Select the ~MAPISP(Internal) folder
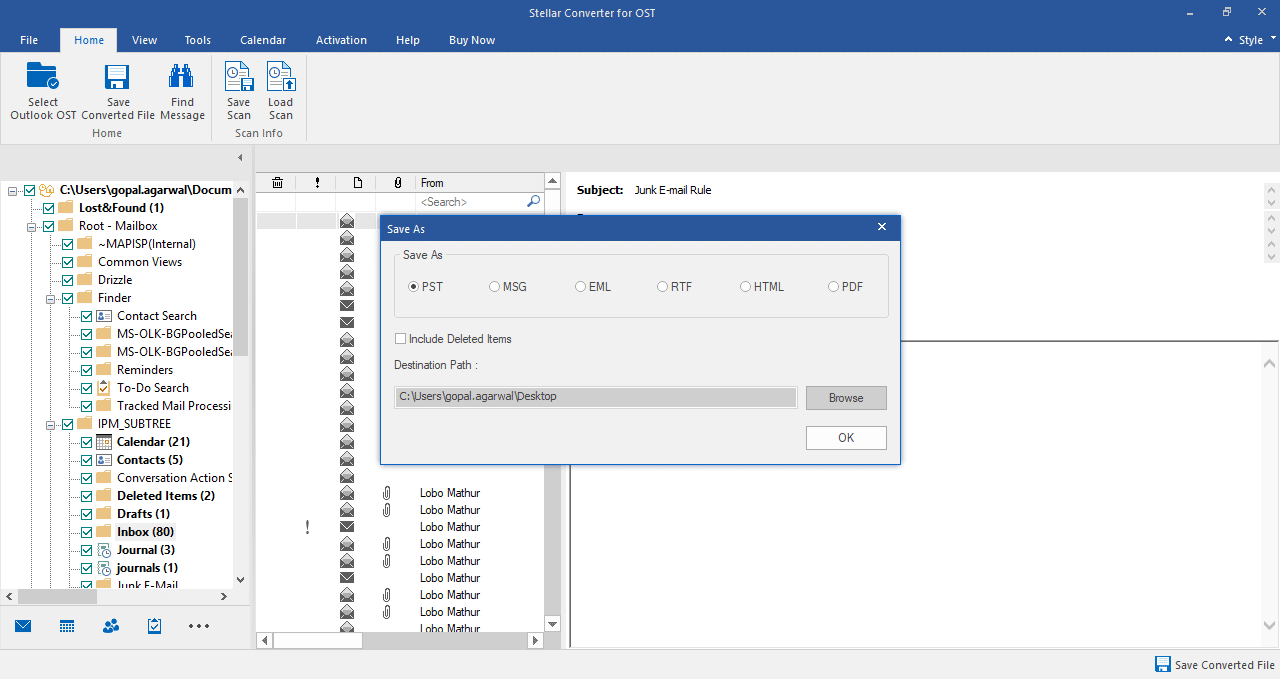1280x679 pixels. coord(147,244)
